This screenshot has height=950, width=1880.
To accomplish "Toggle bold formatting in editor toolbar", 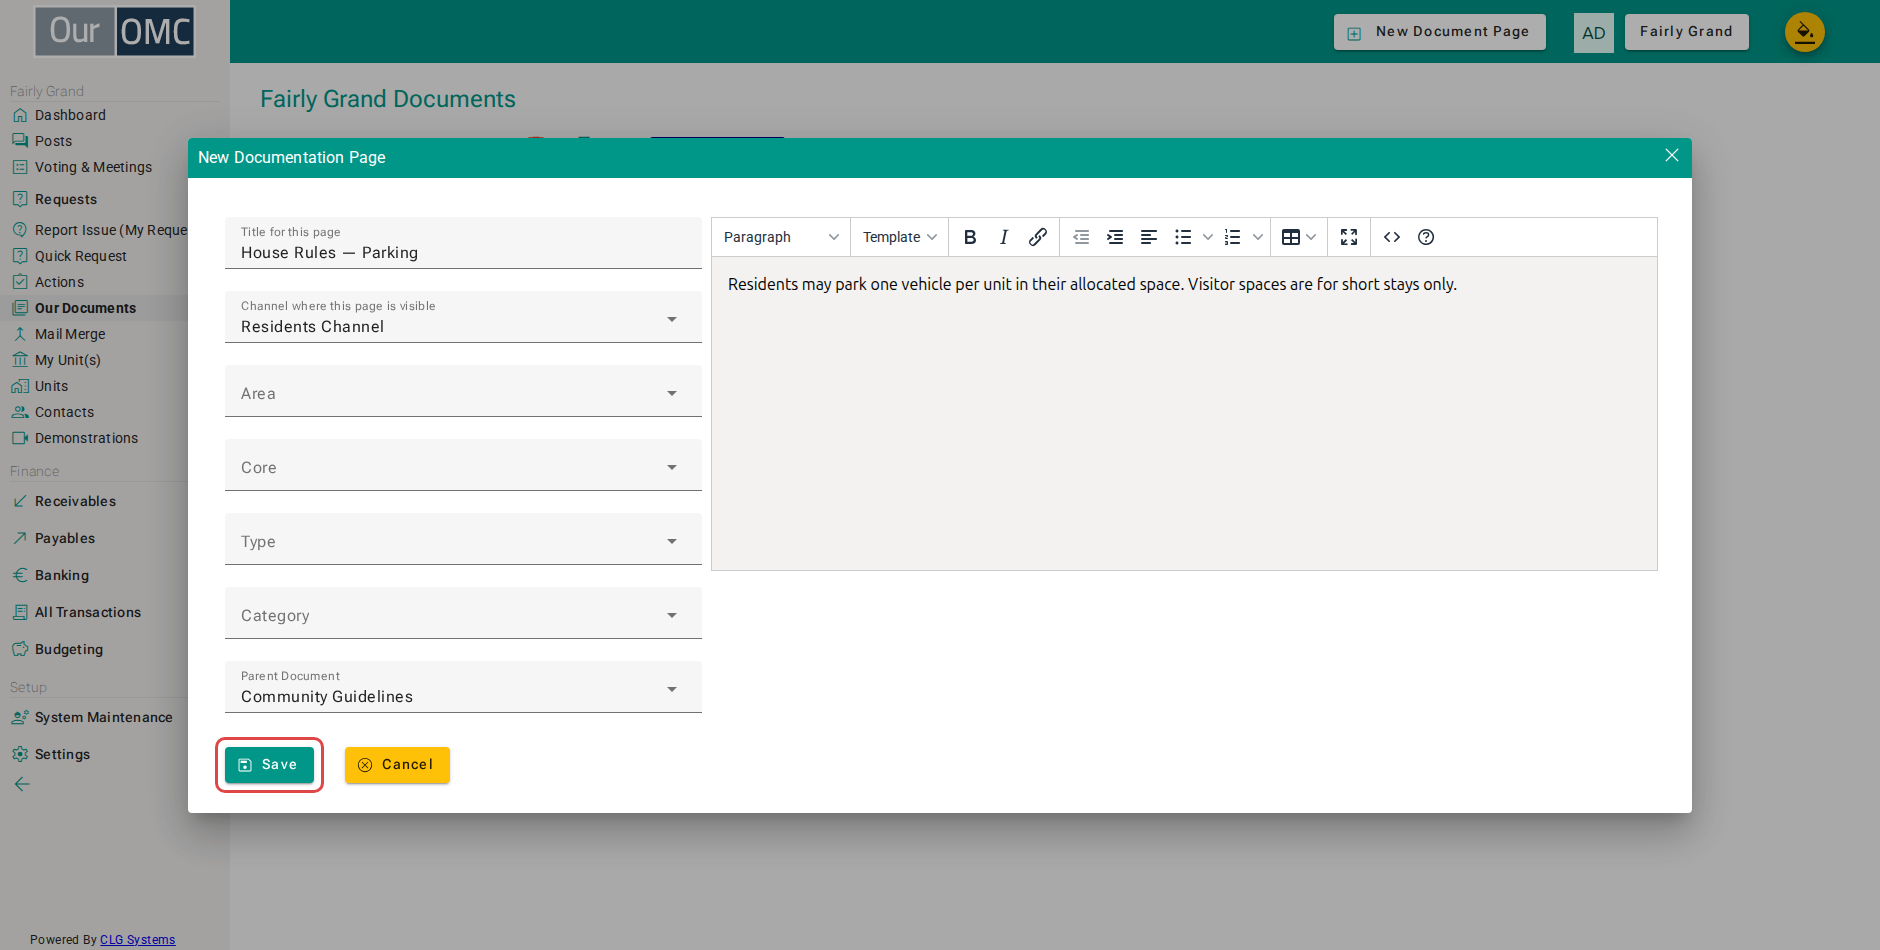I will click(x=969, y=237).
